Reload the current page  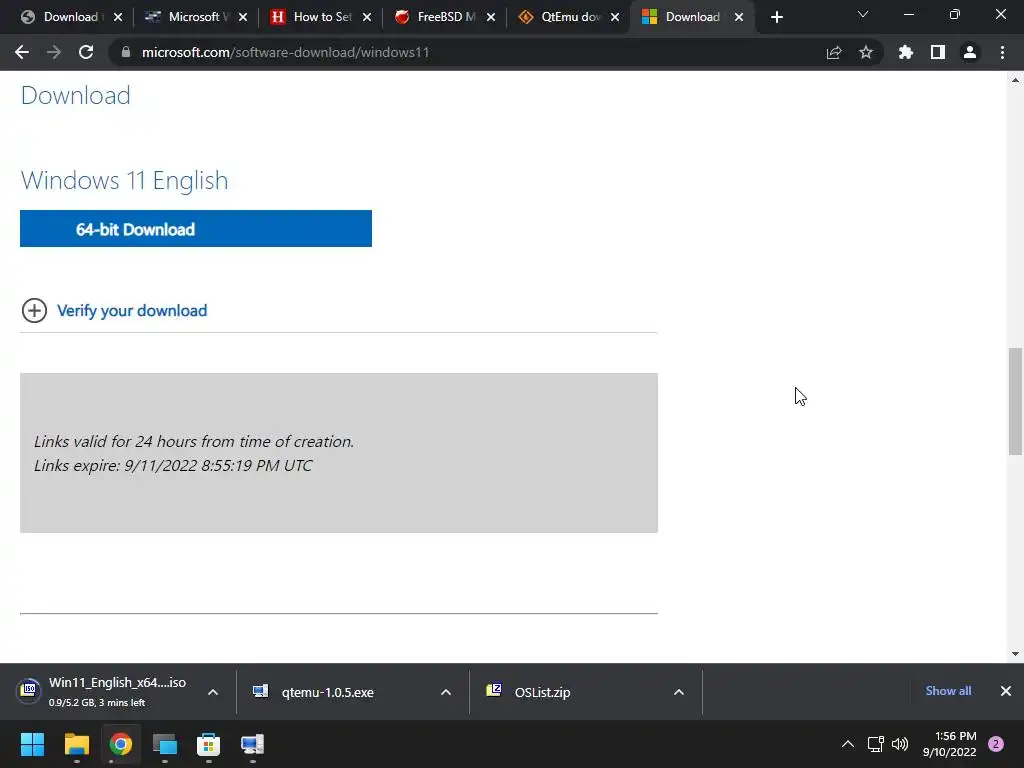pos(86,52)
